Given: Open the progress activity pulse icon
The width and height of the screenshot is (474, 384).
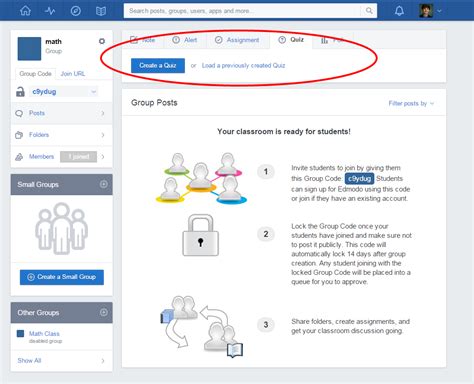Looking at the screenshot, I should (50, 11).
